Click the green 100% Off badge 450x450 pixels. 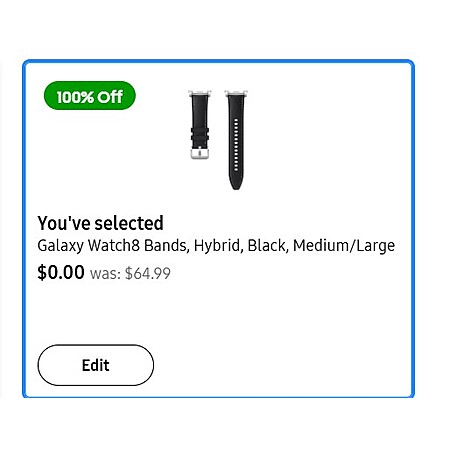click(x=90, y=96)
